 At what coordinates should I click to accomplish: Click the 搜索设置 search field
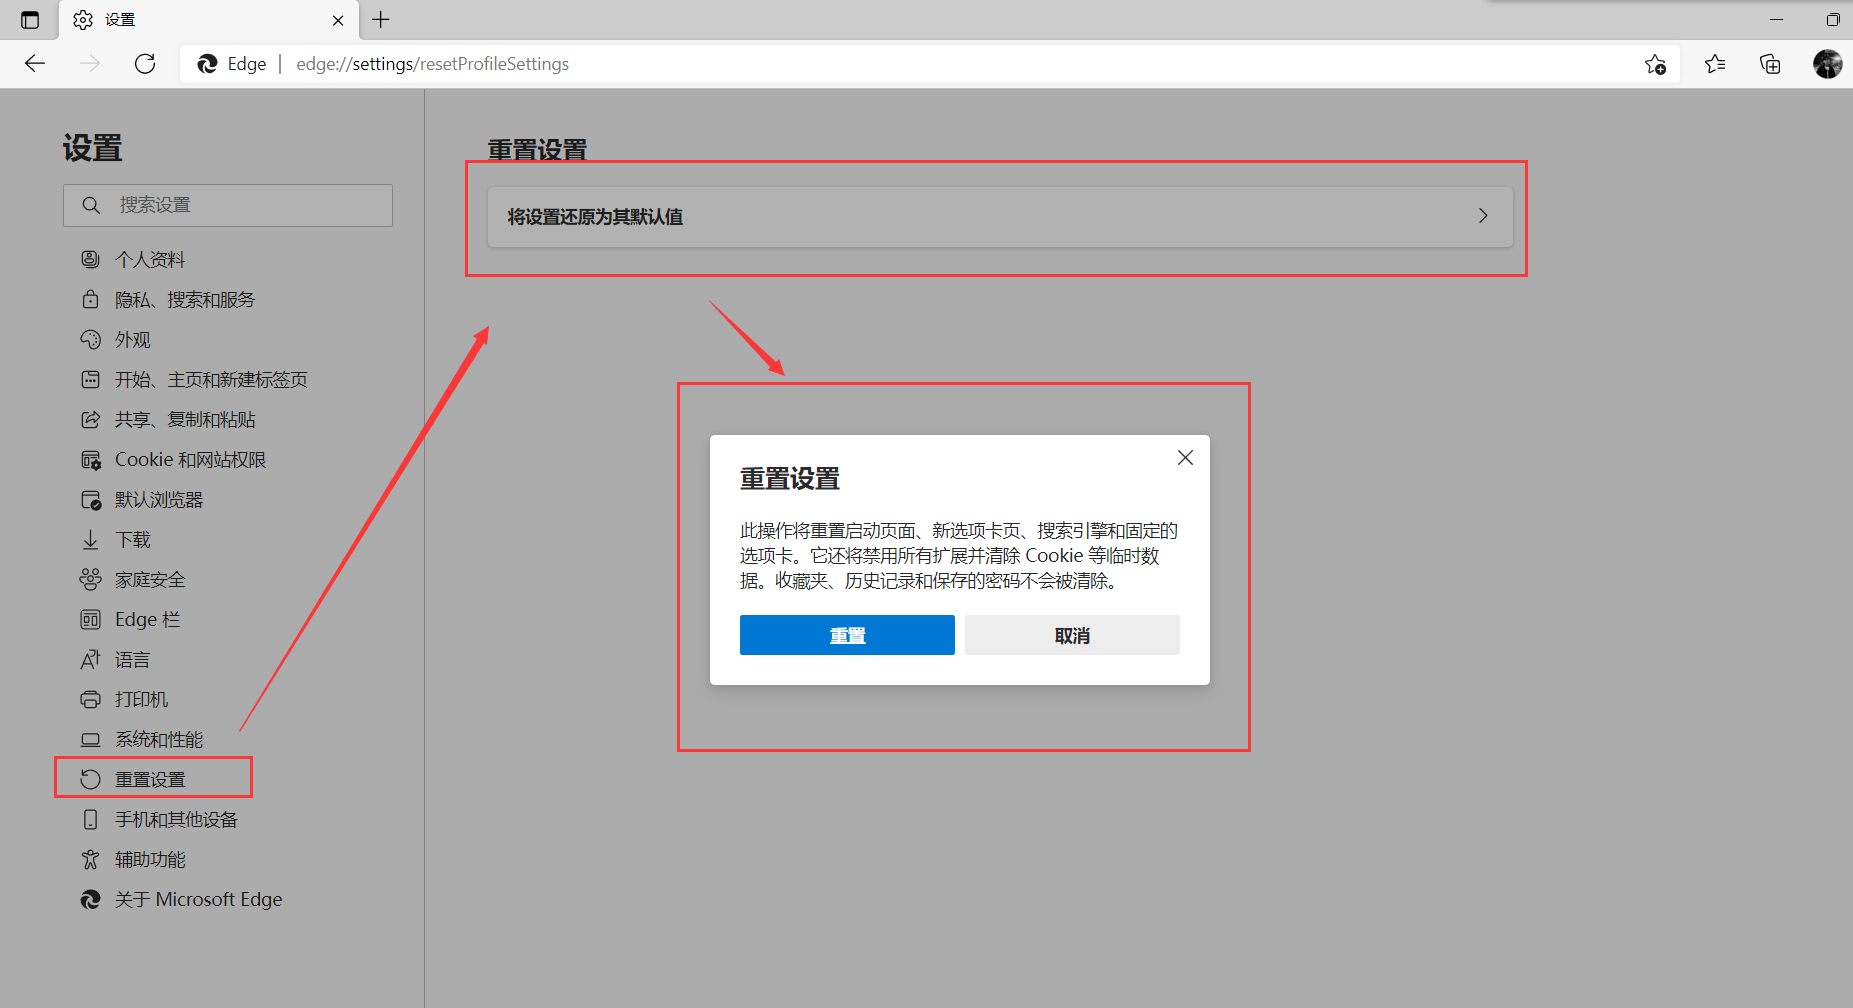pyautogui.click(x=228, y=204)
